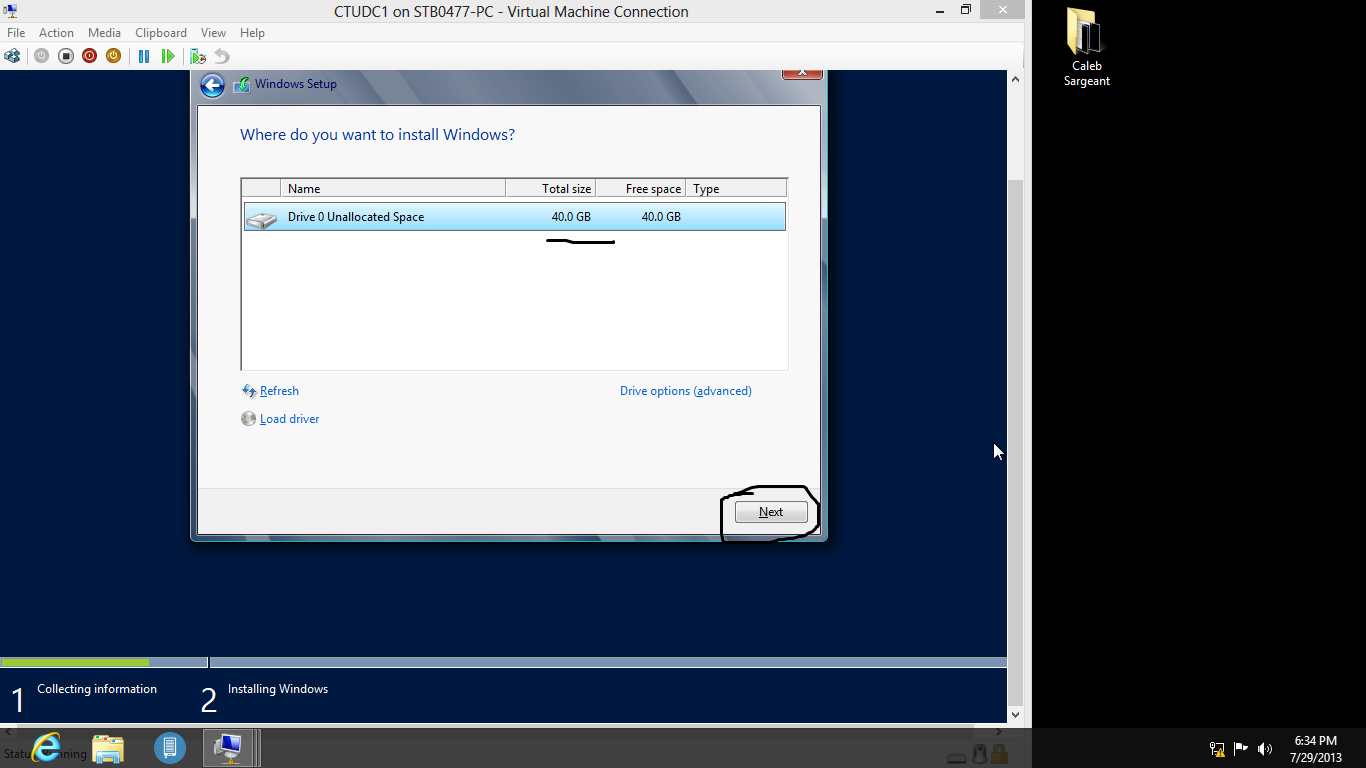Click the volume speaker tray icon

coord(1265,749)
